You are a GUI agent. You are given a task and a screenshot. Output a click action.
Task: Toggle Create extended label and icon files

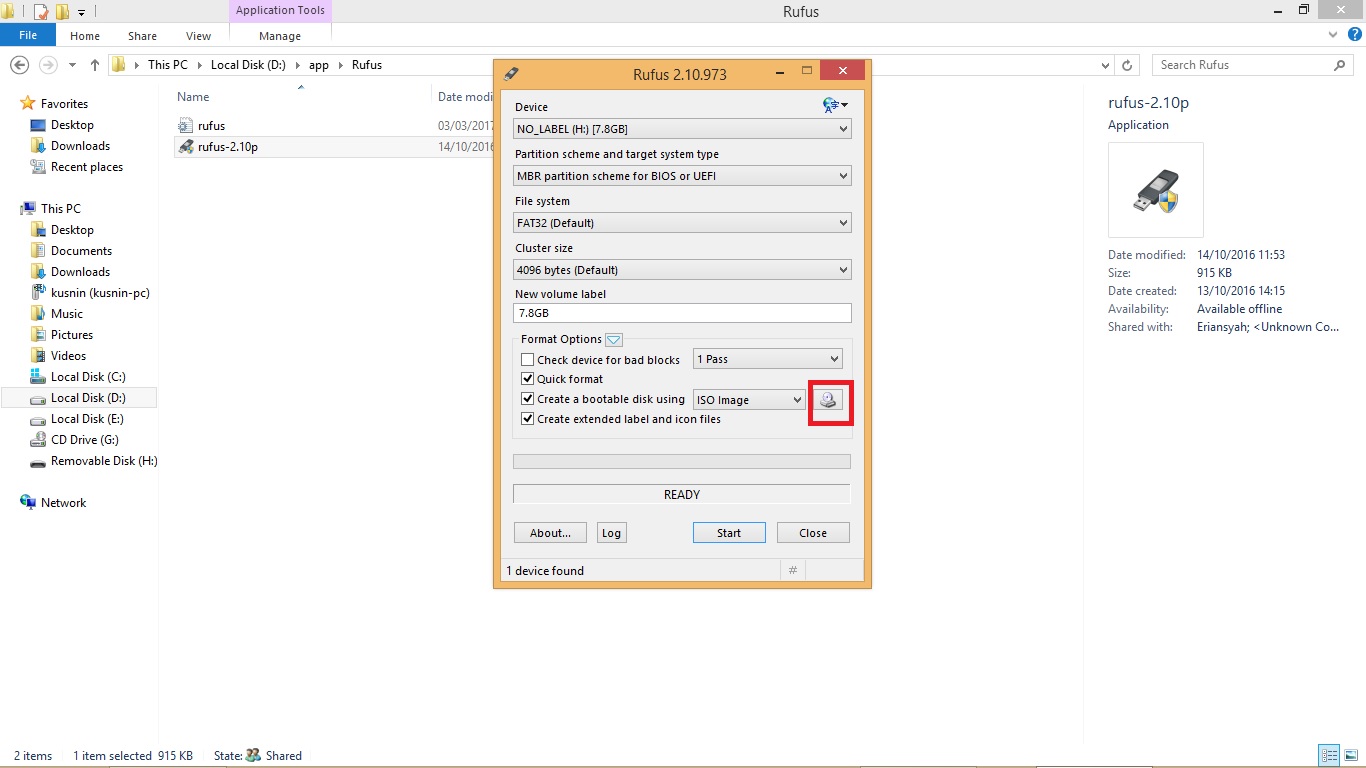click(x=528, y=419)
